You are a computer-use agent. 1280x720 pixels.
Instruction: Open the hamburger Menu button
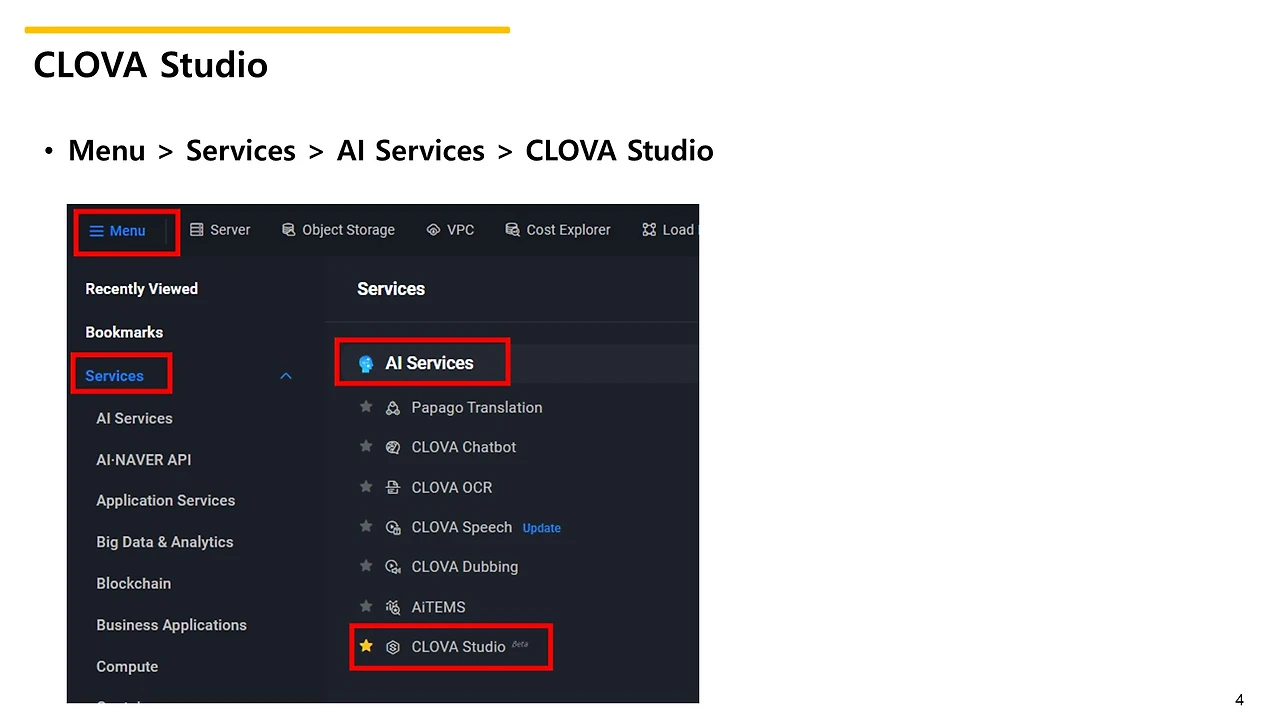point(118,231)
